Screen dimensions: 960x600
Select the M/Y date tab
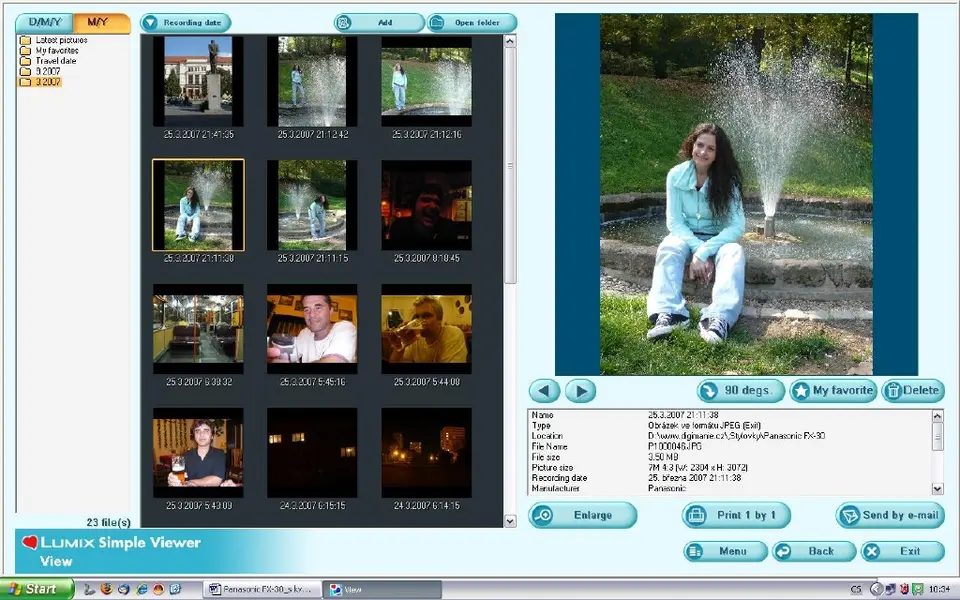[101, 22]
